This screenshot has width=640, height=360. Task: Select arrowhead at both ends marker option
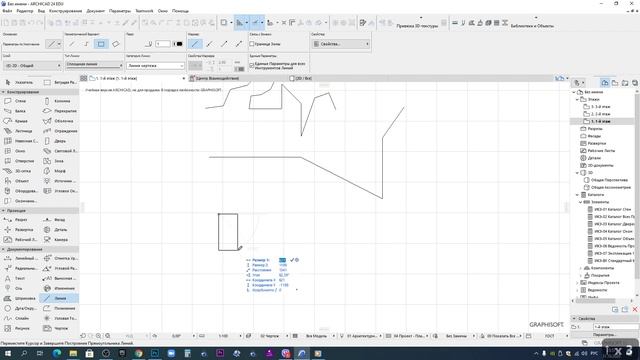tap(239, 44)
